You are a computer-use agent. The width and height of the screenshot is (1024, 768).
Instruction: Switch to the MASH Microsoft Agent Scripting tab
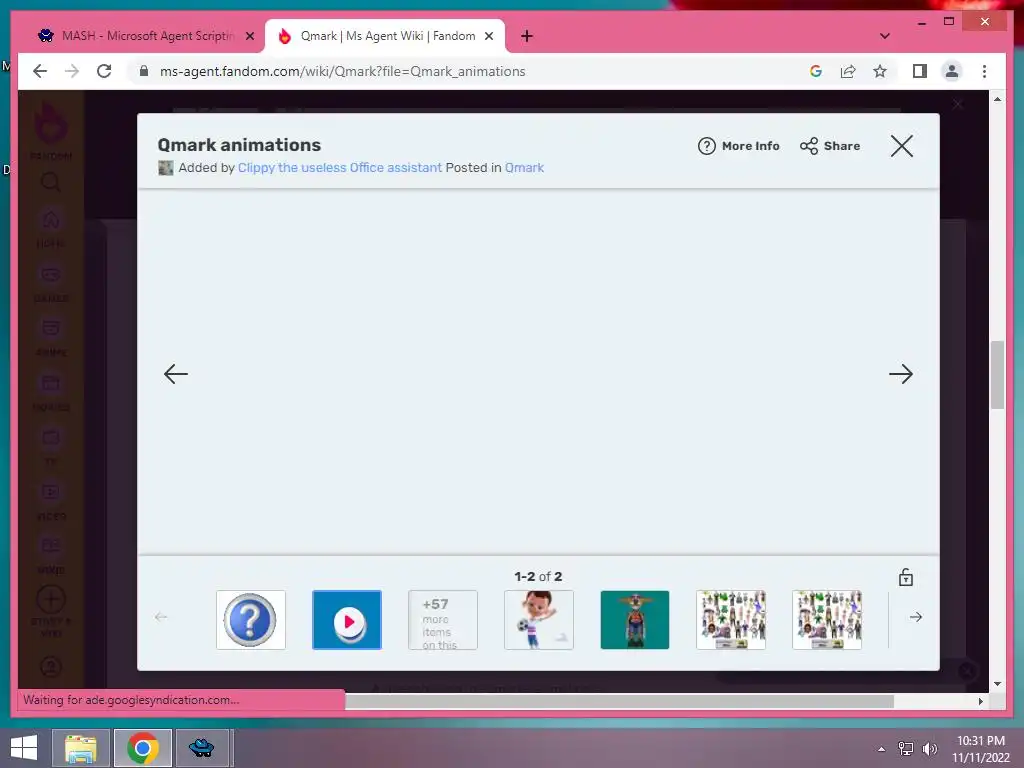point(146,36)
